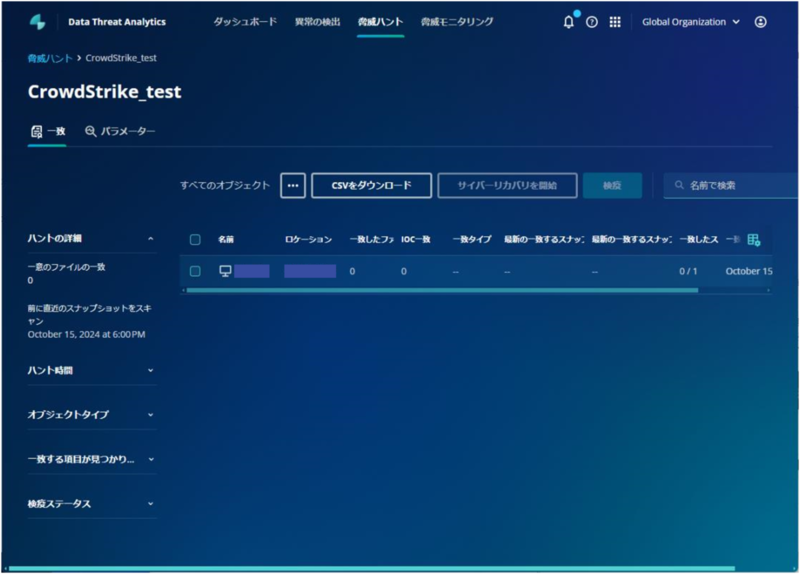Check the checkbox for the result row
Viewport: 800px width, 574px height.
195,271
